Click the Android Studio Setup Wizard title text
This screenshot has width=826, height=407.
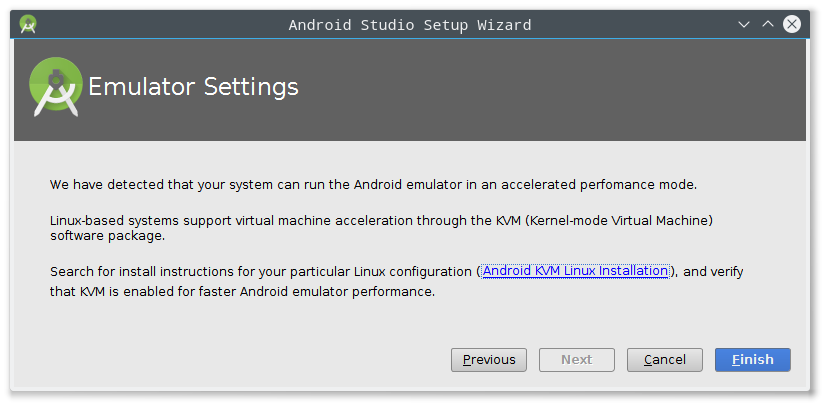pos(410,25)
